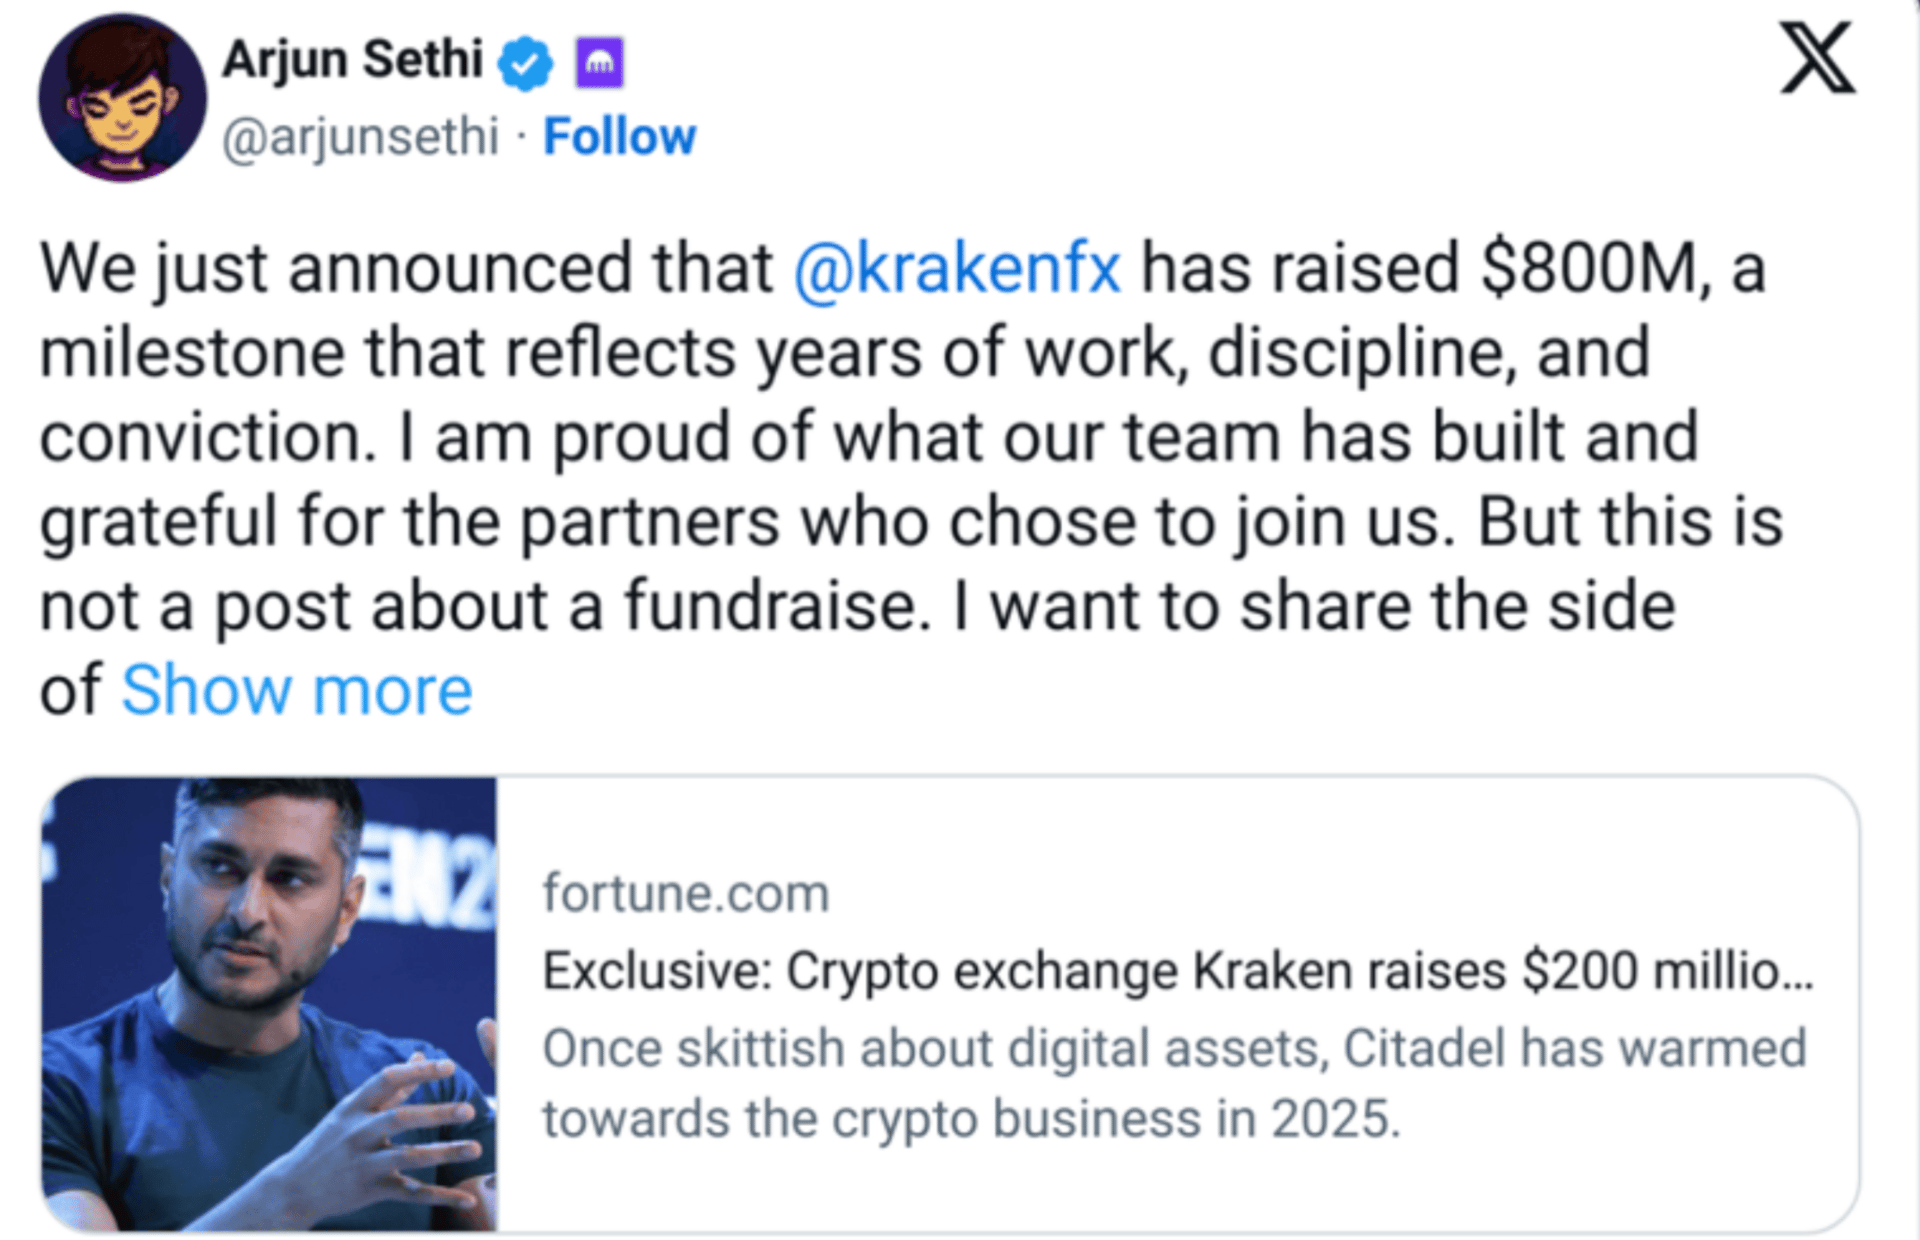Screen dimensions: 1920x1240
Task: Click the word "milestone" in the post
Action: (x=191, y=353)
